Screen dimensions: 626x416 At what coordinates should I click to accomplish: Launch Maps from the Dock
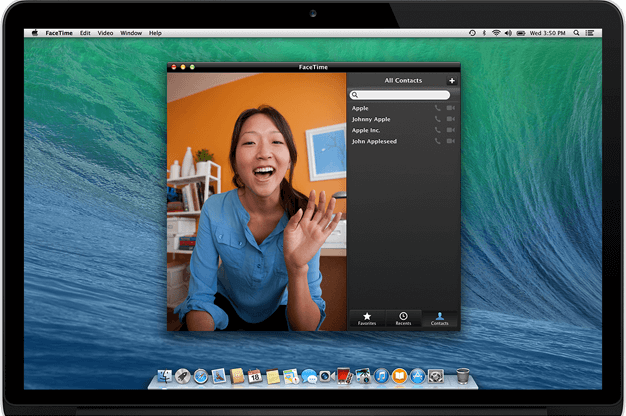[x=291, y=376]
